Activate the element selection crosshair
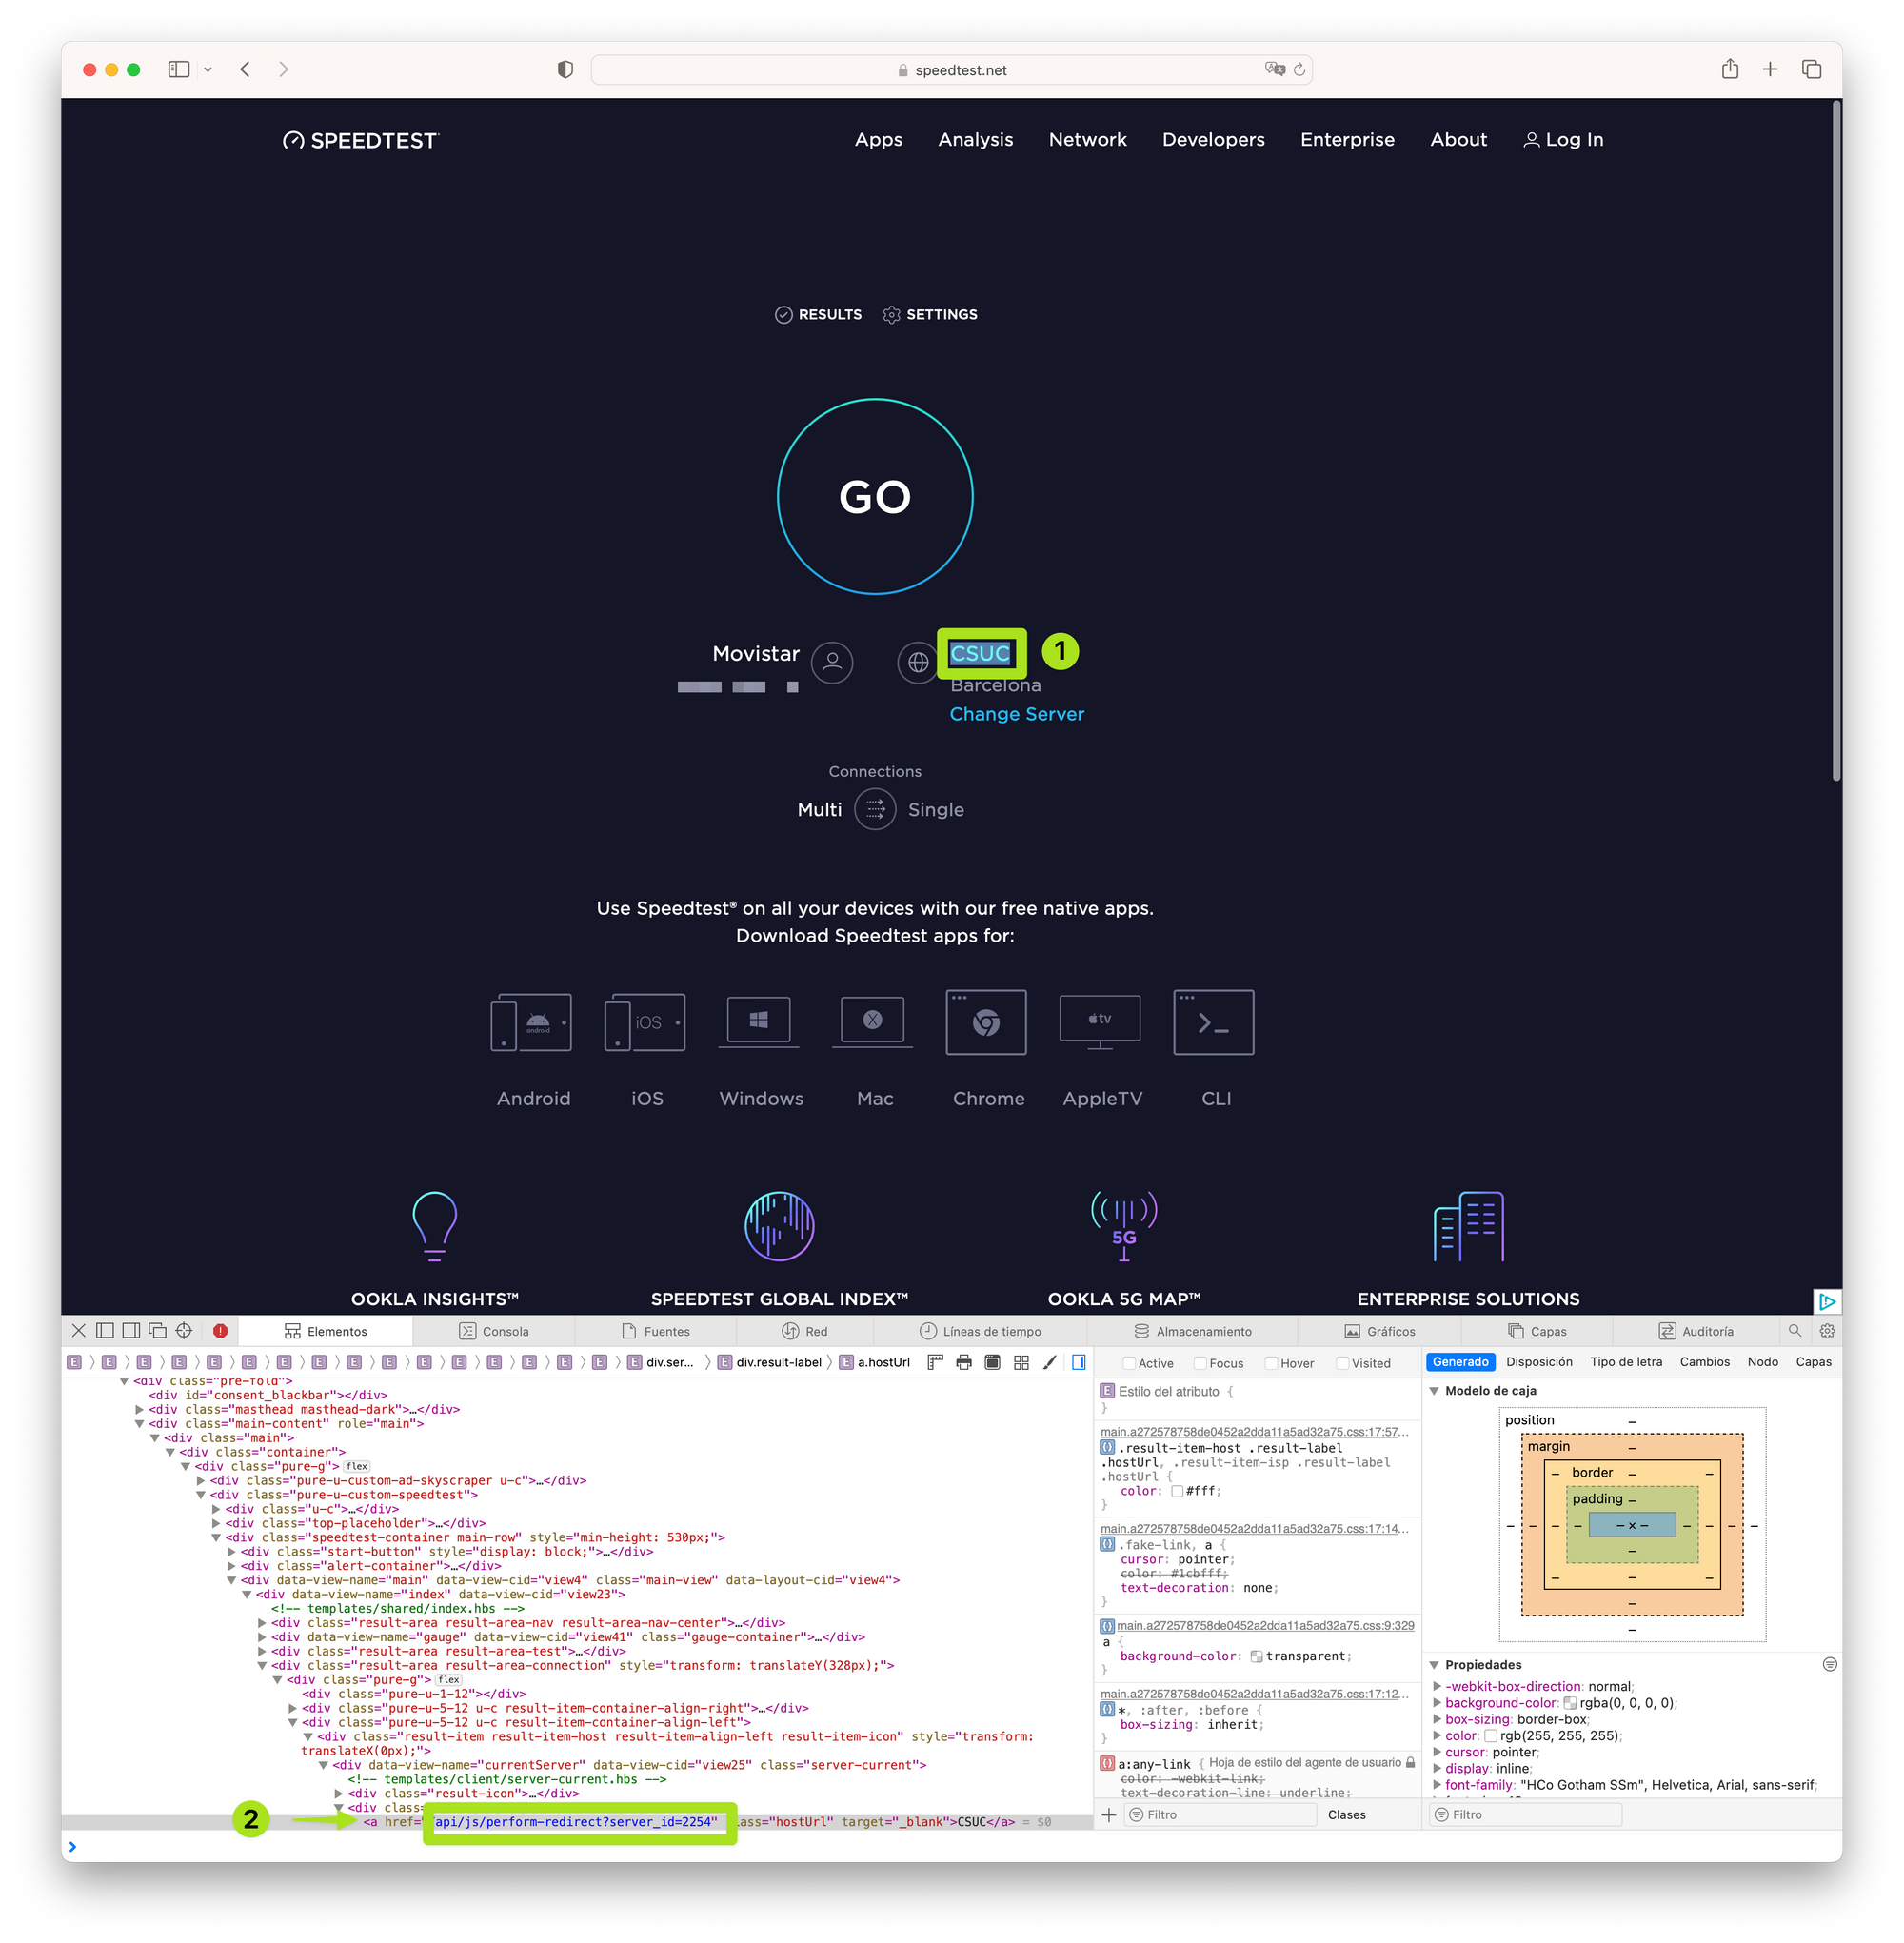 [184, 1330]
